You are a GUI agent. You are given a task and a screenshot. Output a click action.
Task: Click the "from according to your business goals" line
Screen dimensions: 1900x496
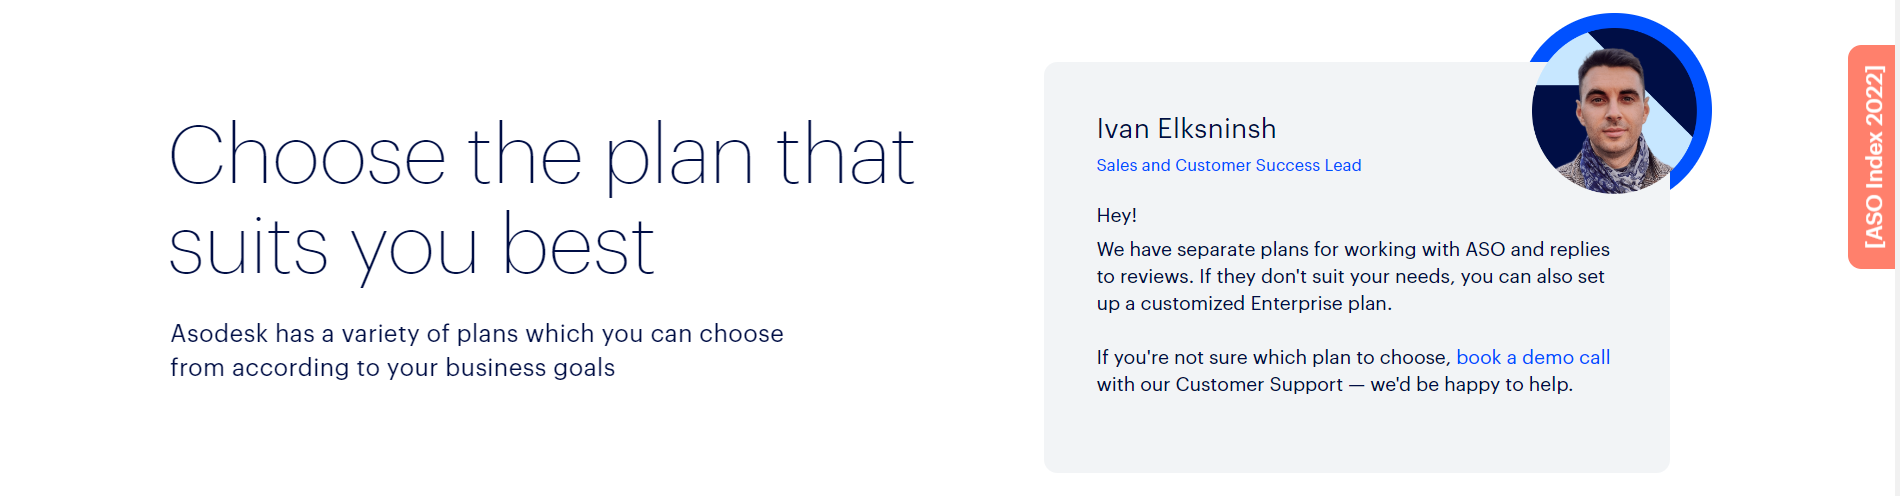tap(392, 367)
